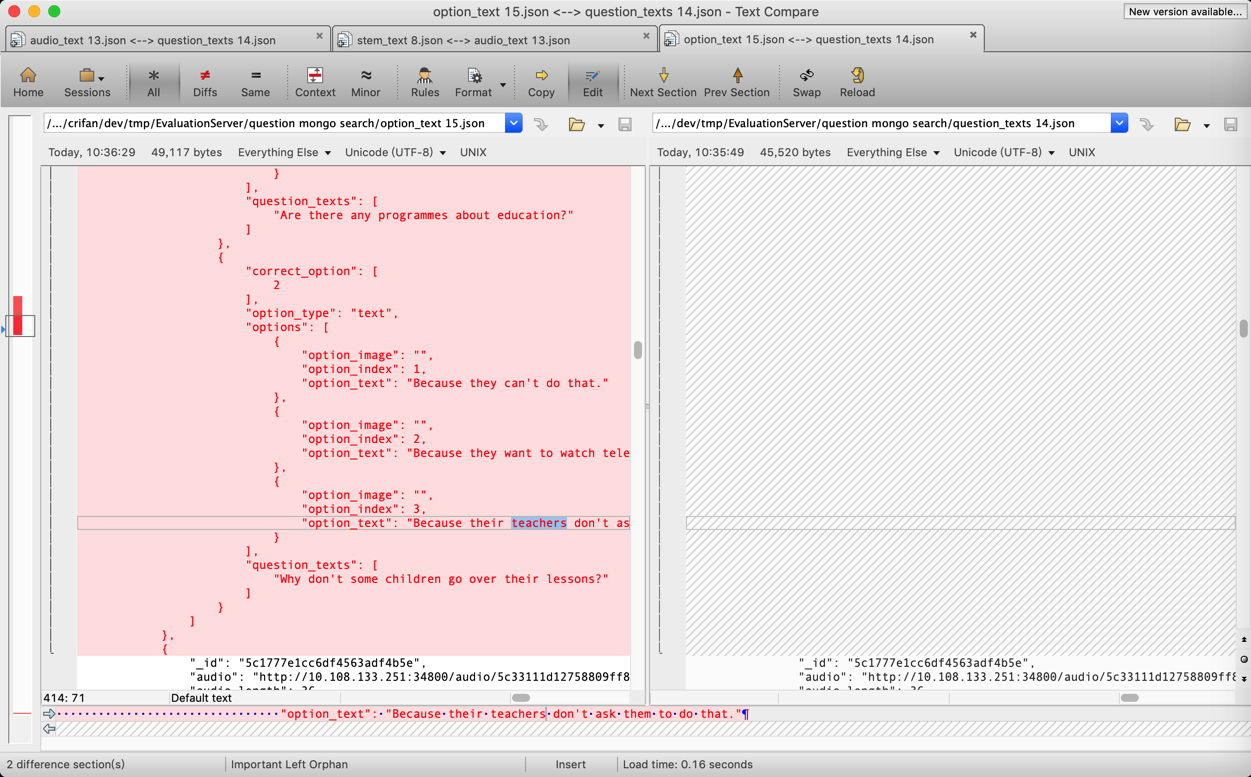This screenshot has height=777, width=1251.
Task: Click the highlighted word "teachers" in left pane
Action: pyautogui.click(x=539, y=523)
